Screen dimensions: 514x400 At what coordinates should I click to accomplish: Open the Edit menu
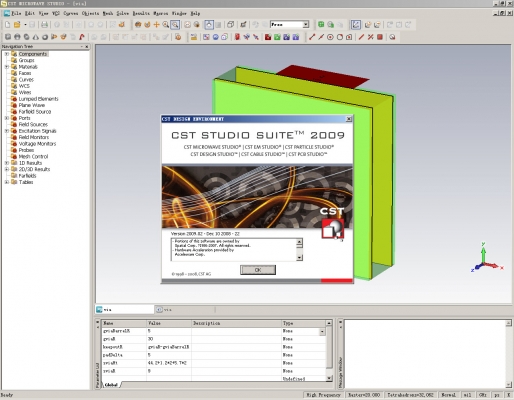pos(30,13)
